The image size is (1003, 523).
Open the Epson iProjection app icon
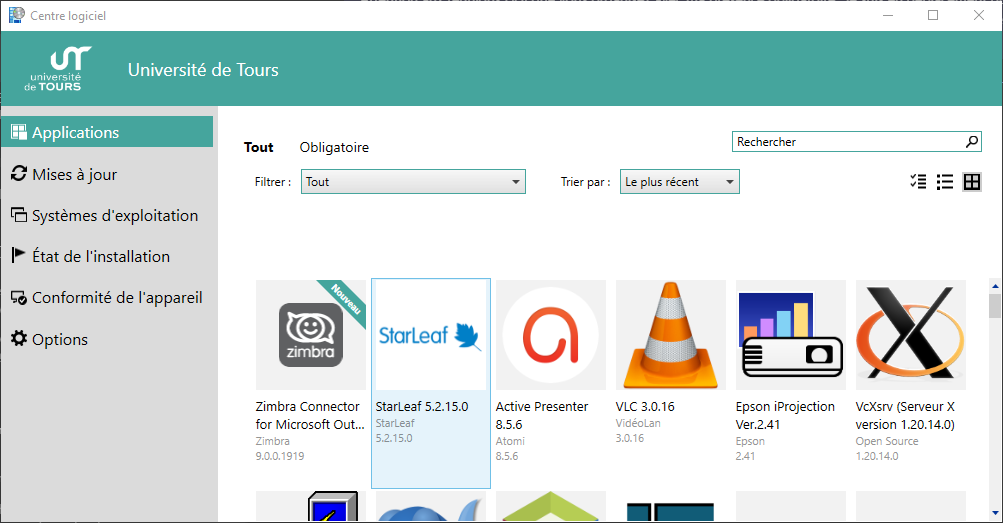791,335
